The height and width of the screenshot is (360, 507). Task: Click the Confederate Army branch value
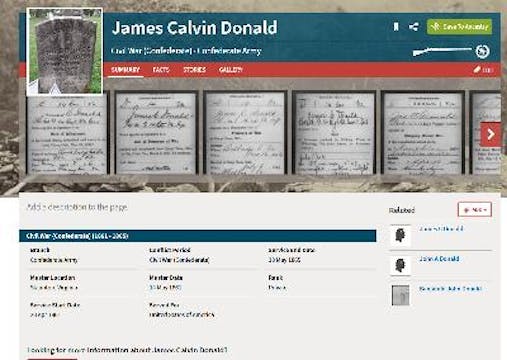54,260
